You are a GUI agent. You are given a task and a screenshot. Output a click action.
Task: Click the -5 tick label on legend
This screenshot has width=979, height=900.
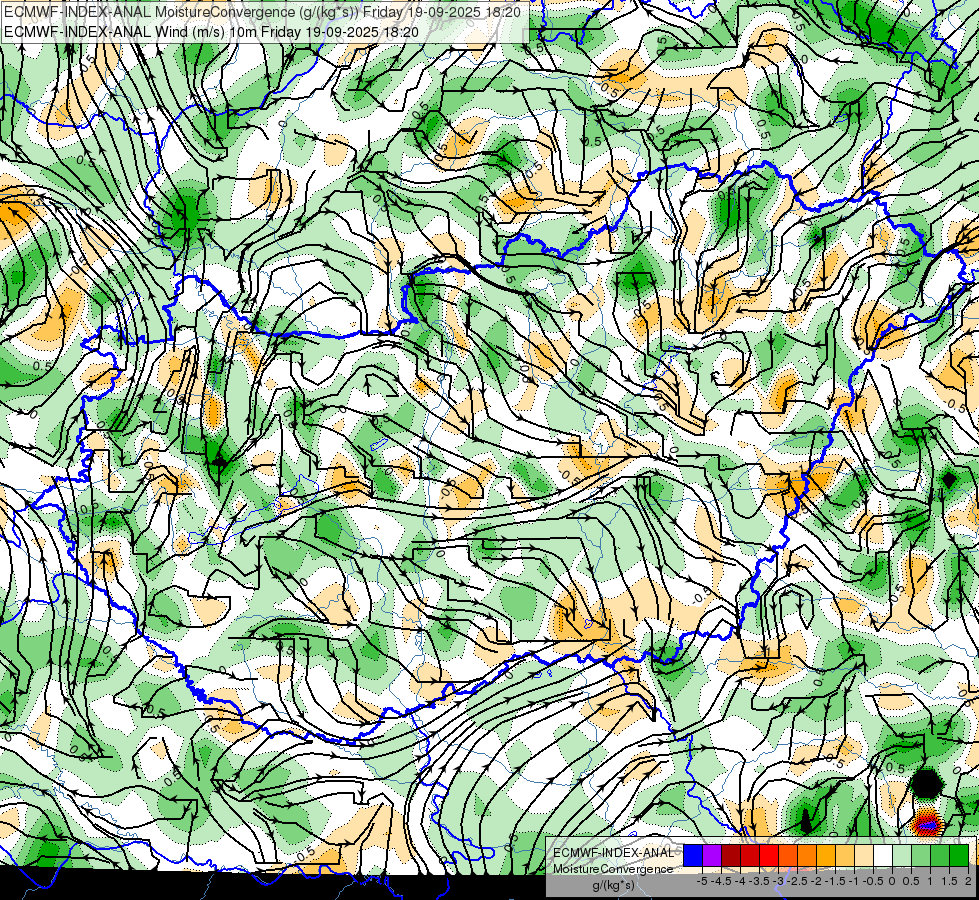(702, 881)
